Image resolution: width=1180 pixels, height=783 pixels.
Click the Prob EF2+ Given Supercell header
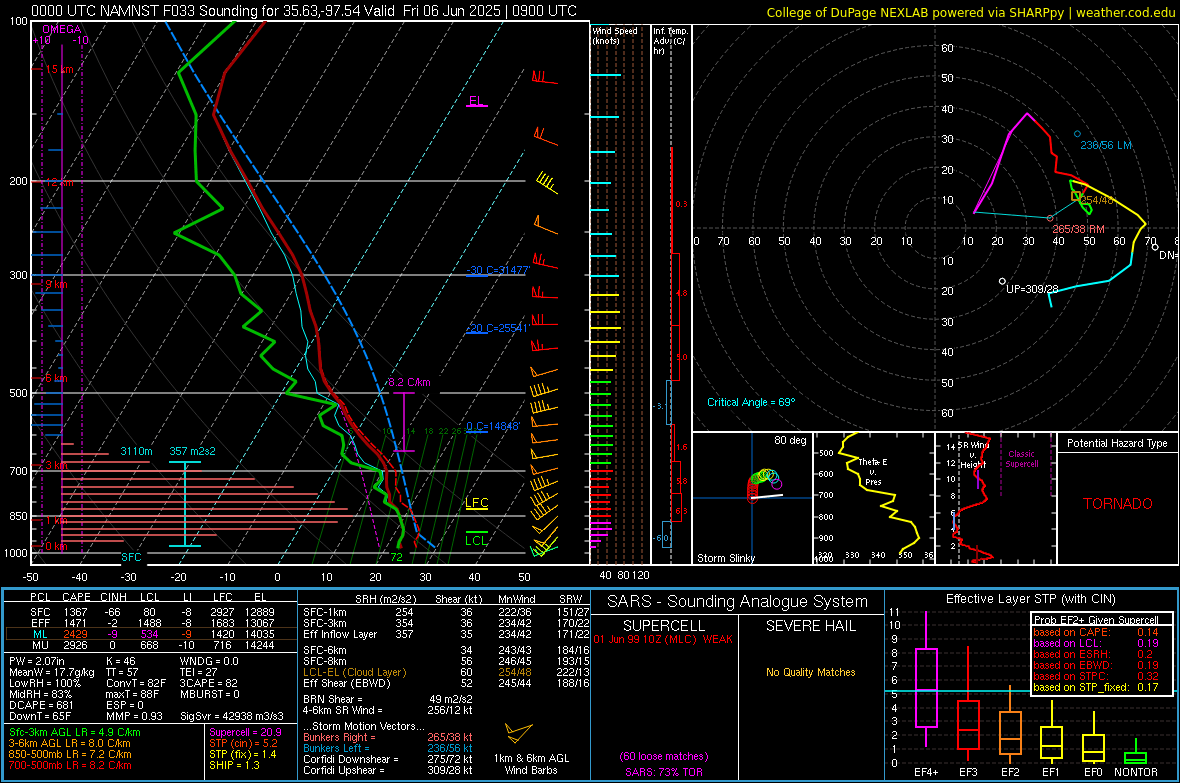(1096, 620)
